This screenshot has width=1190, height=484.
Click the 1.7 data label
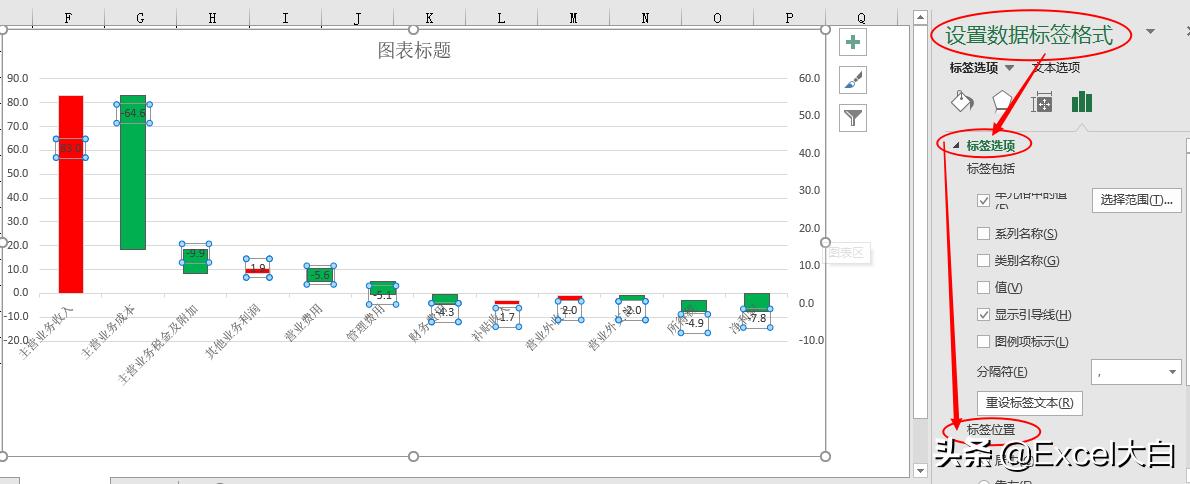(x=507, y=317)
